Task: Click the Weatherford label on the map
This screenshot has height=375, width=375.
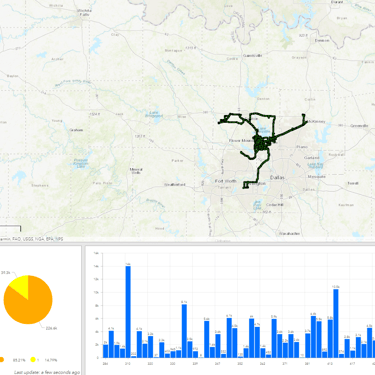Action: pos(175,184)
